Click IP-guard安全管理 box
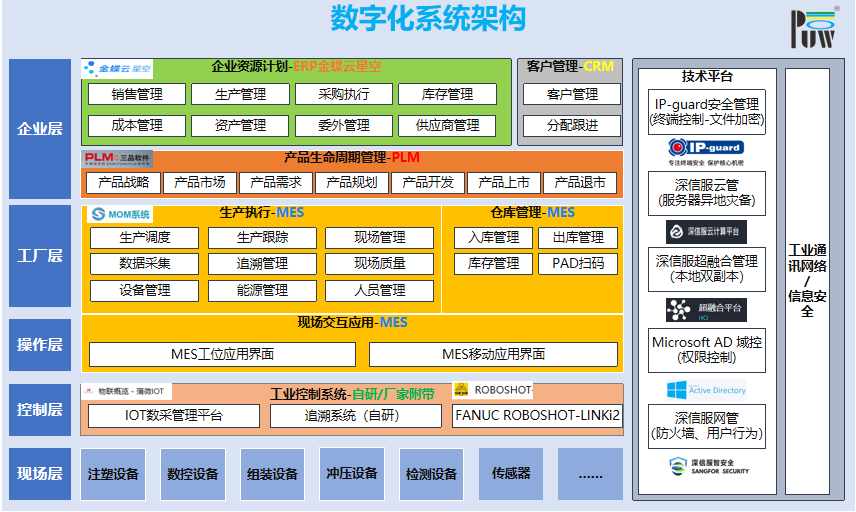Image resolution: width=856 pixels, height=512 pixels. [x=706, y=112]
